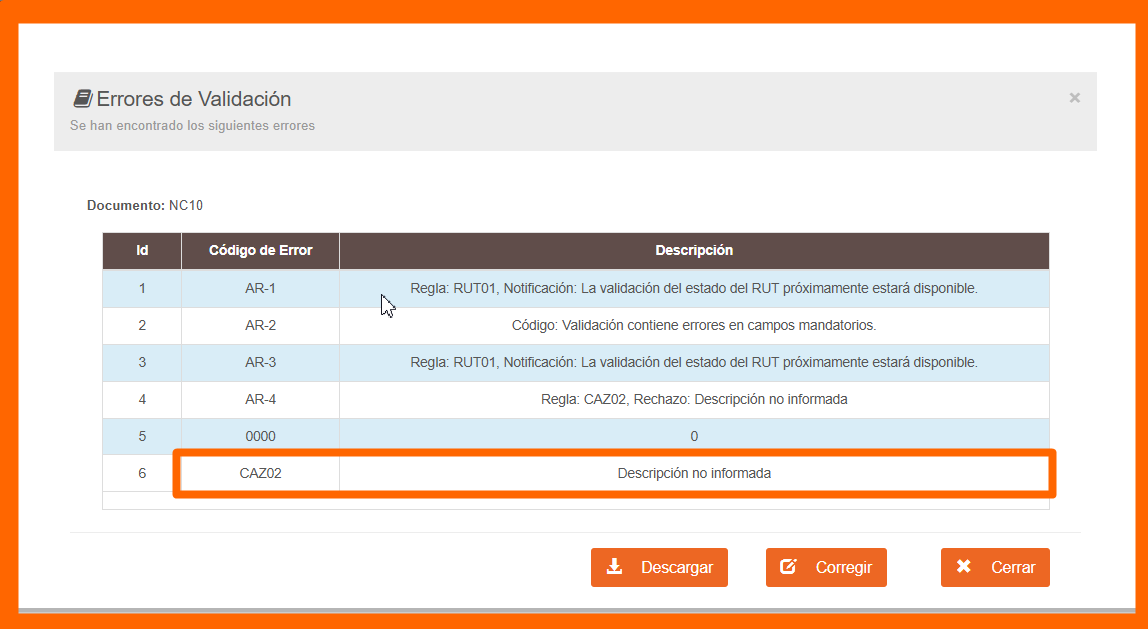1148x629 pixels.
Task: Select the AR-2 mandatory fields error description
Action: point(694,325)
